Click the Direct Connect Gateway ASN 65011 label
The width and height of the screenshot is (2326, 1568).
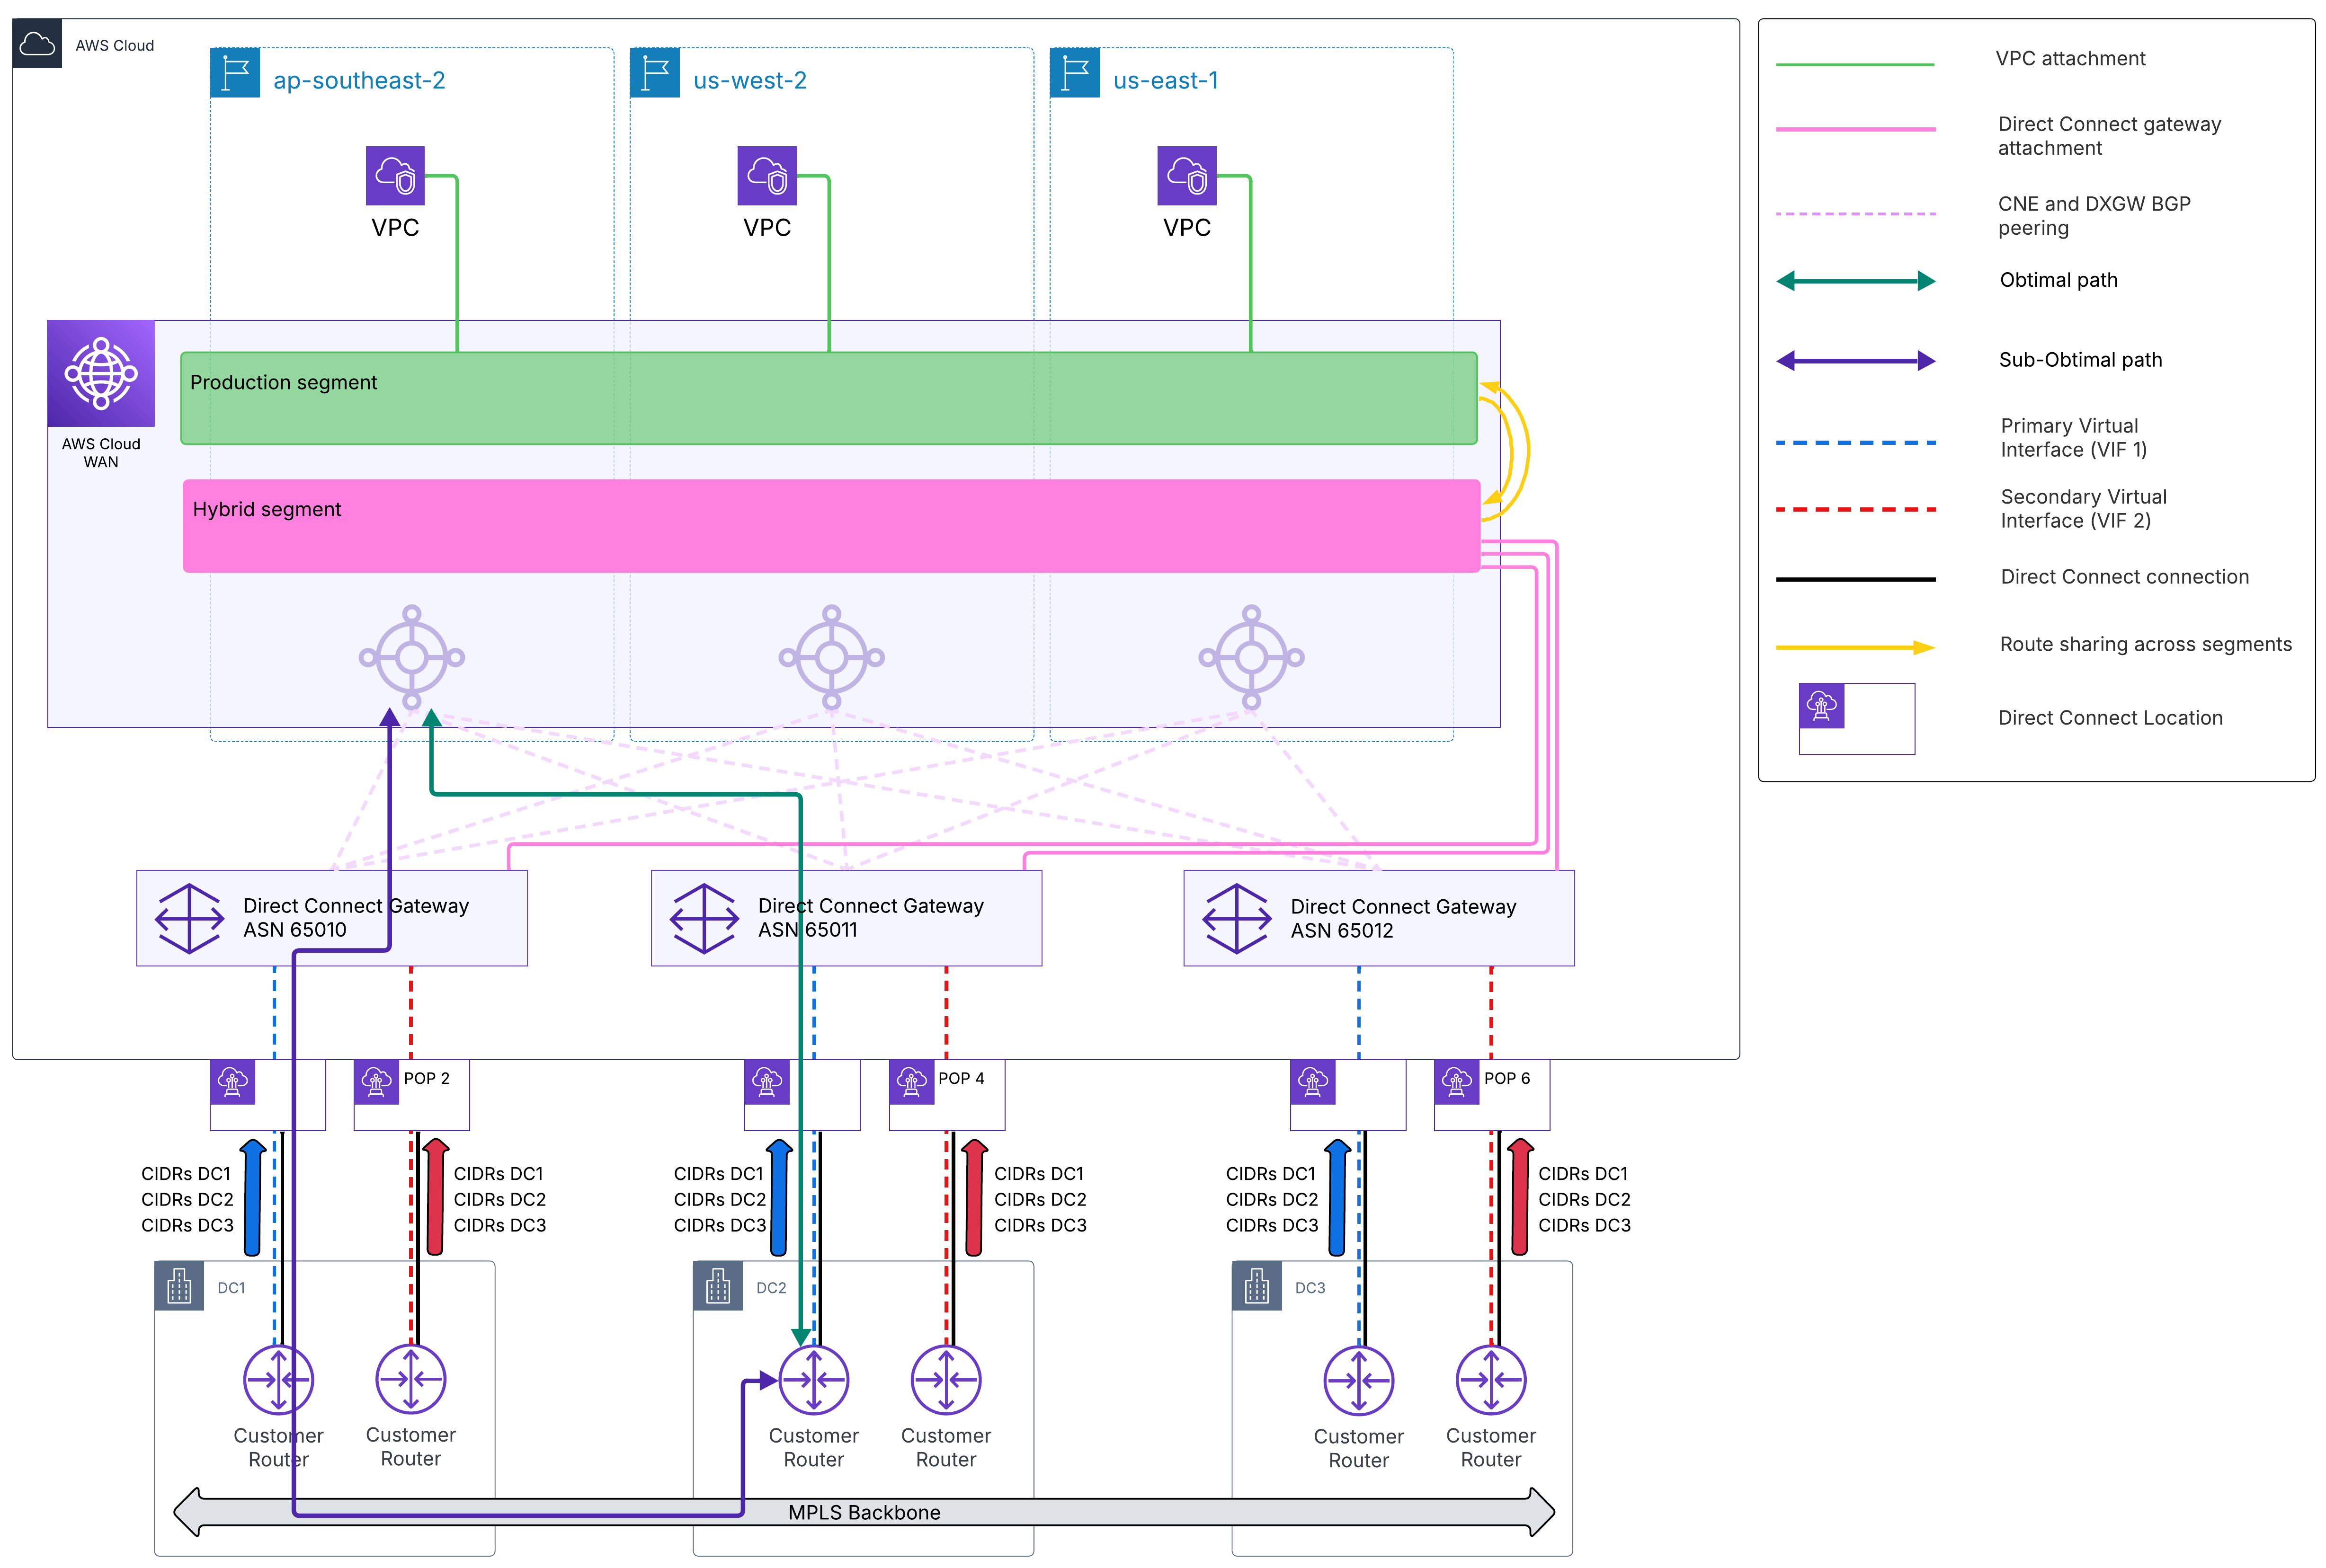coord(871,918)
